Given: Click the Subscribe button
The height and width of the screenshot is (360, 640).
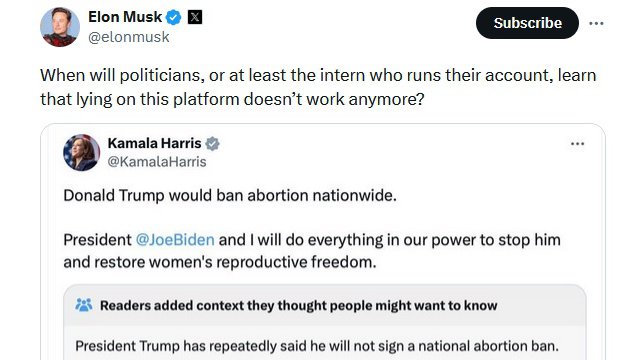Looking at the screenshot, I should point(527,23).
